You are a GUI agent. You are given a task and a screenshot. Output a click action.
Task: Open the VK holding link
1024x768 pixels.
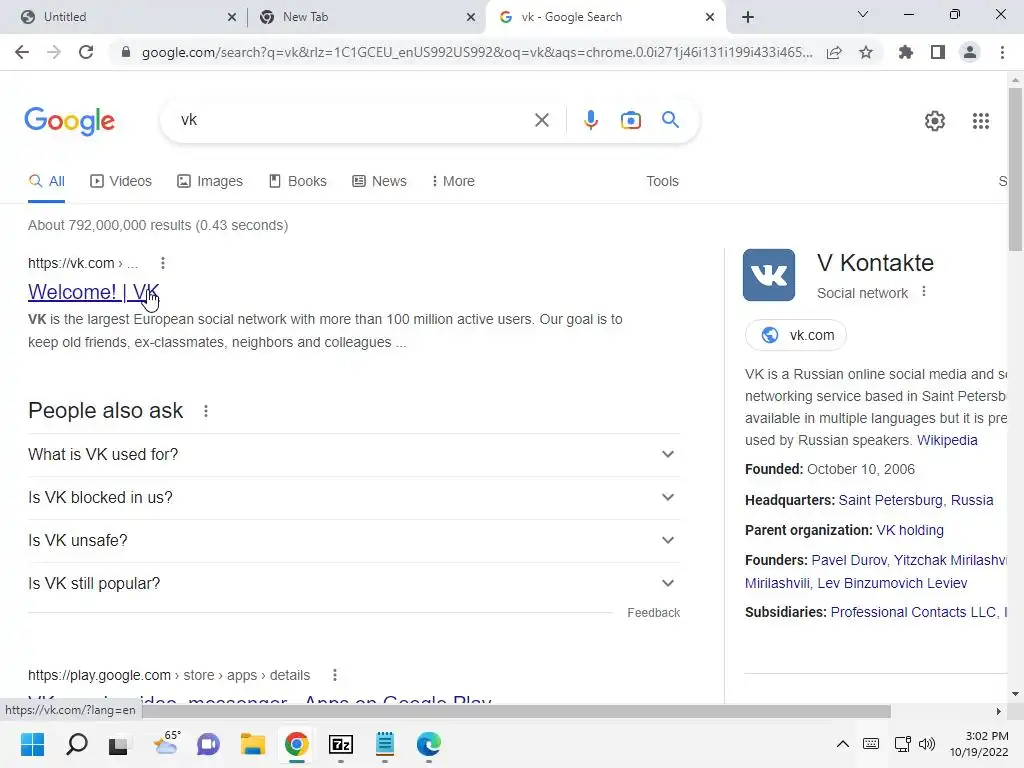pyautogui.click(x=910, y=530)
